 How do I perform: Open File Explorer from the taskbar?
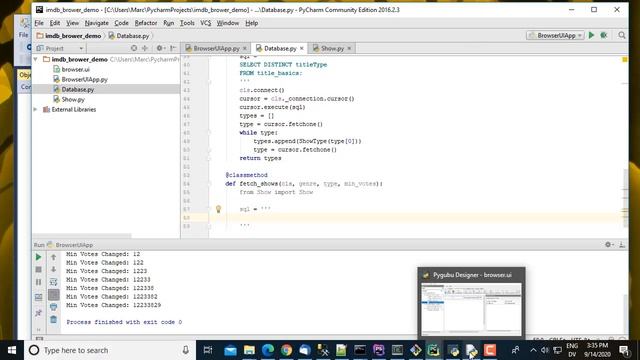249,350
